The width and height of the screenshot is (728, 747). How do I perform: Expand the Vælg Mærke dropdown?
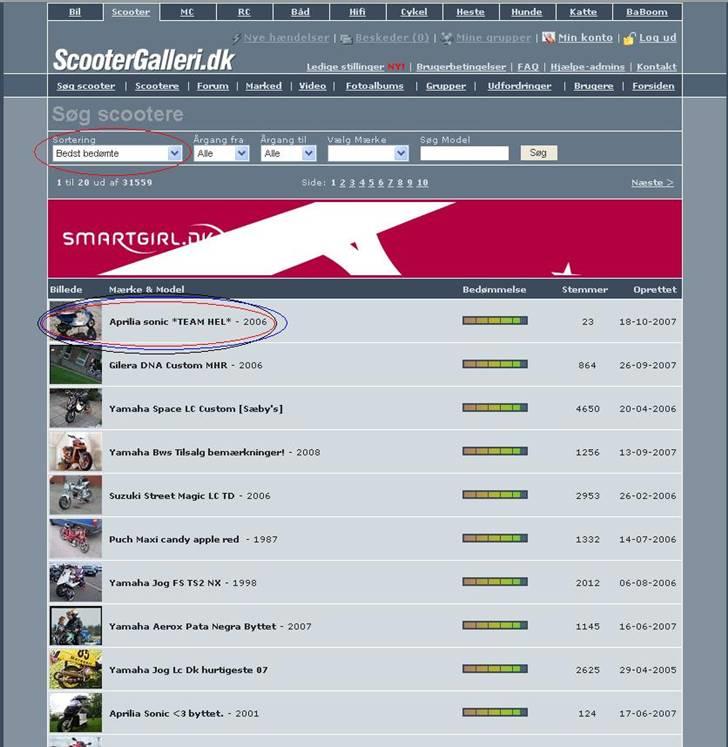coord(367,153)
